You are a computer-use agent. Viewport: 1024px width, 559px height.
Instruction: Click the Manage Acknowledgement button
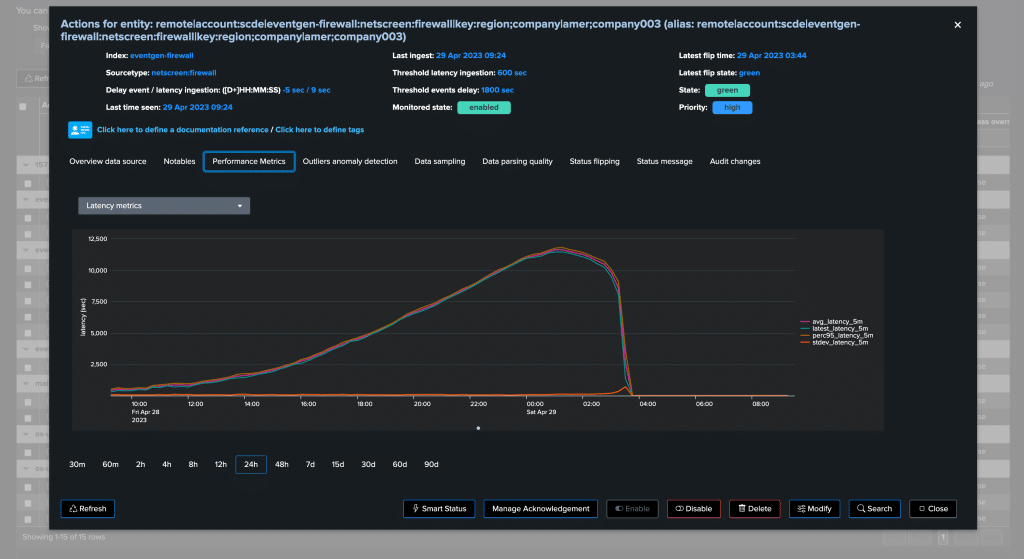tap(541, 508)
